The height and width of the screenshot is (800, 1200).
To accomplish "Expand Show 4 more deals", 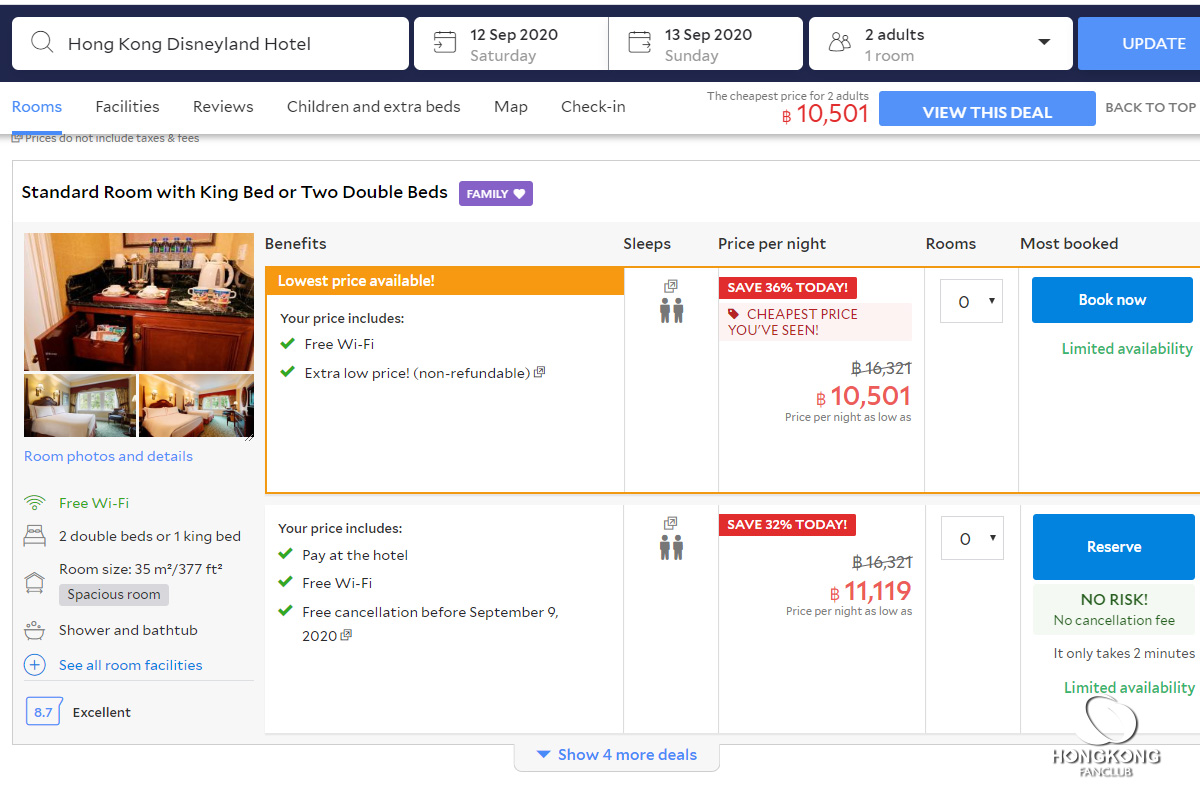I will click(x=617, y=755).
